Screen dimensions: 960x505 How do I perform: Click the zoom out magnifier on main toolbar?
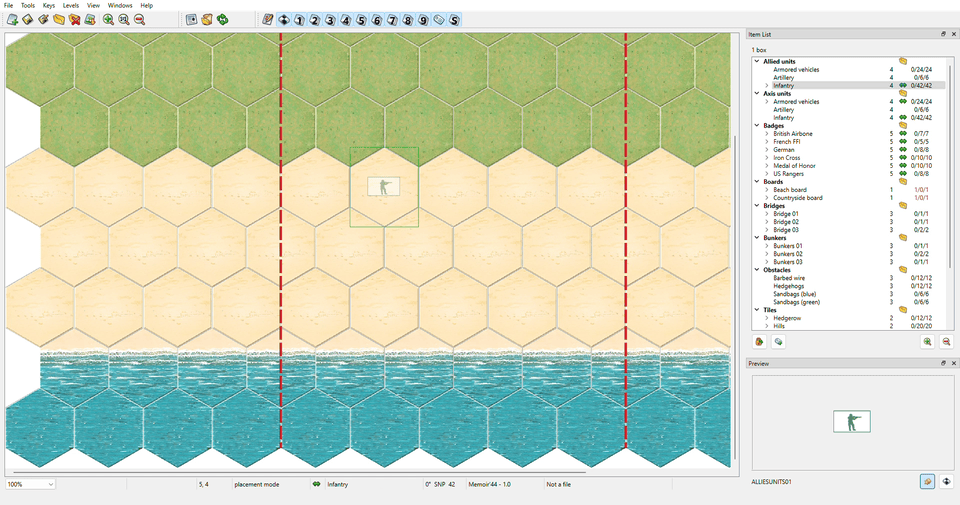pos(140,20)
